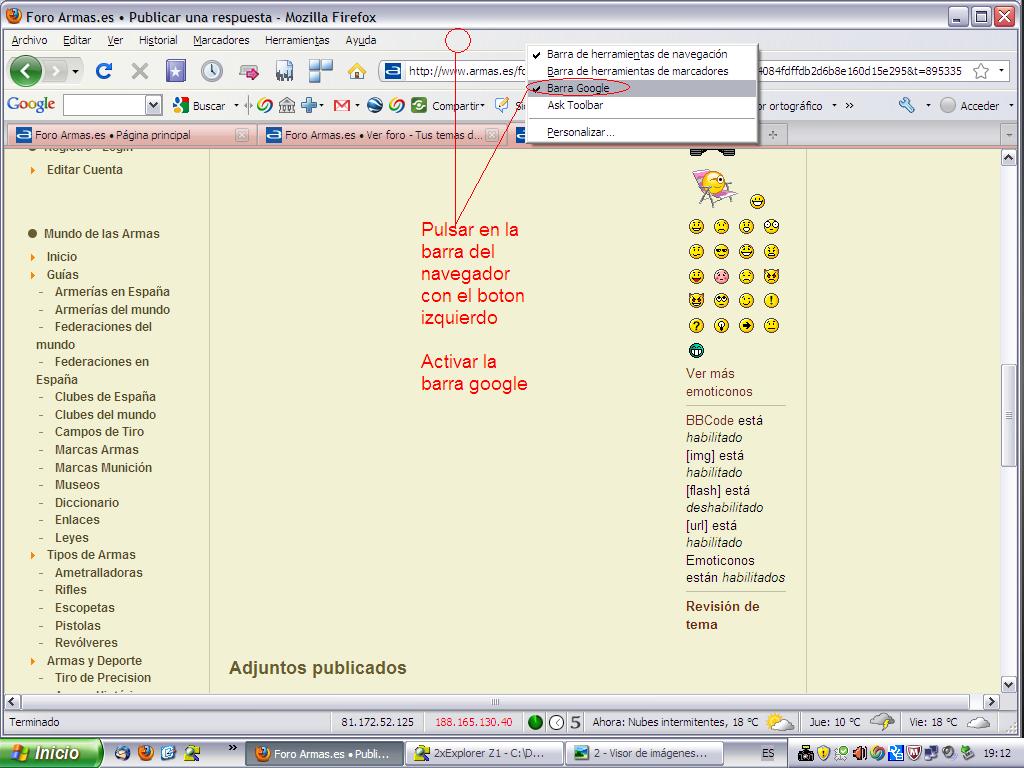Insert the winking emoticon on the lounge chair
Viewport: 1024px width, 768px height.
(x=714, y=187)
